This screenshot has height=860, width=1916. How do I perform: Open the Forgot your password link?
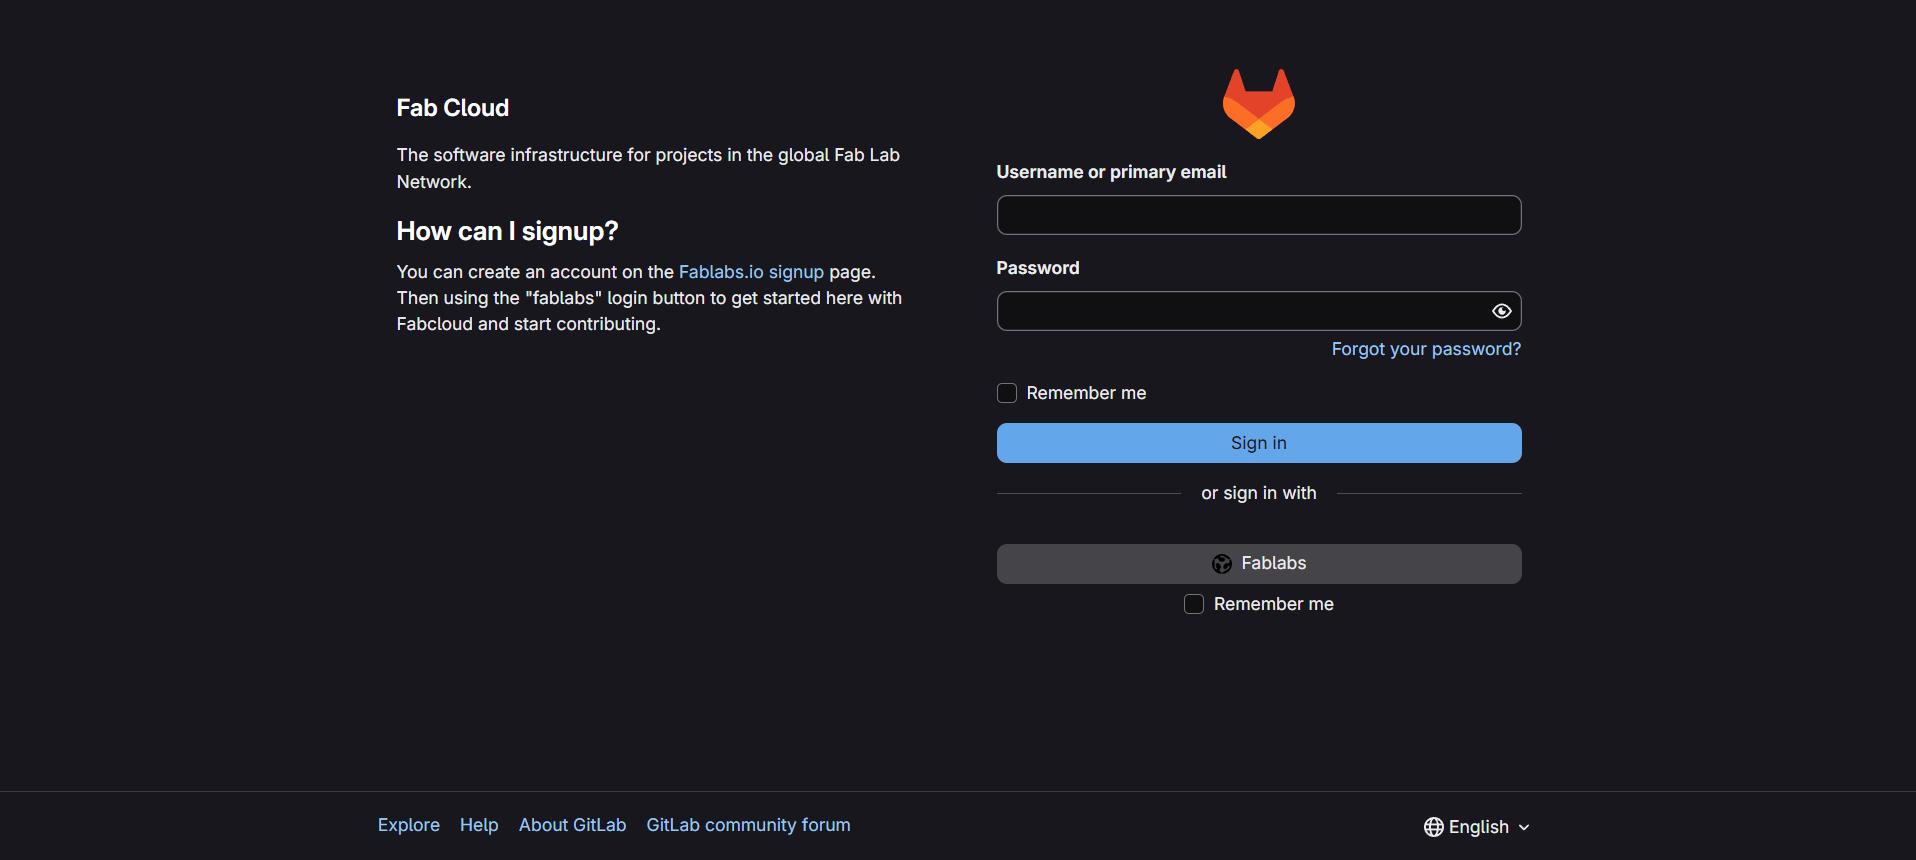[x=1425, y=349]
